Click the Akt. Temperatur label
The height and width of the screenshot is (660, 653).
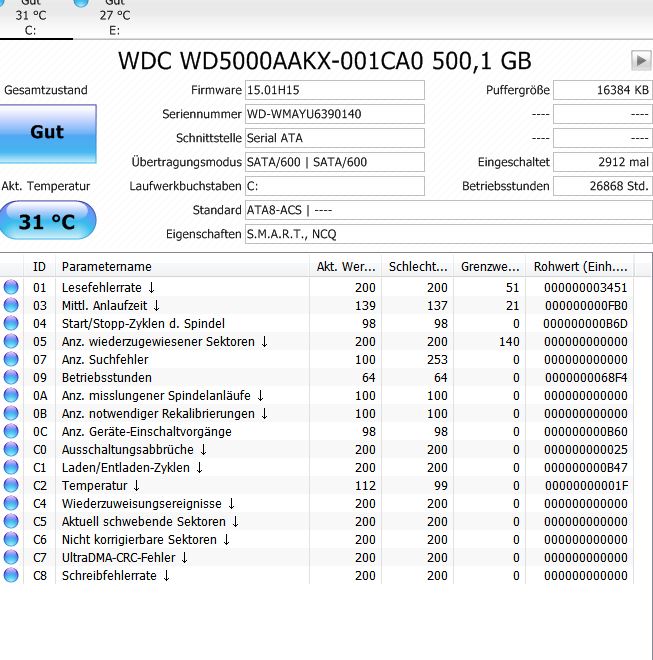click(45, 186)
